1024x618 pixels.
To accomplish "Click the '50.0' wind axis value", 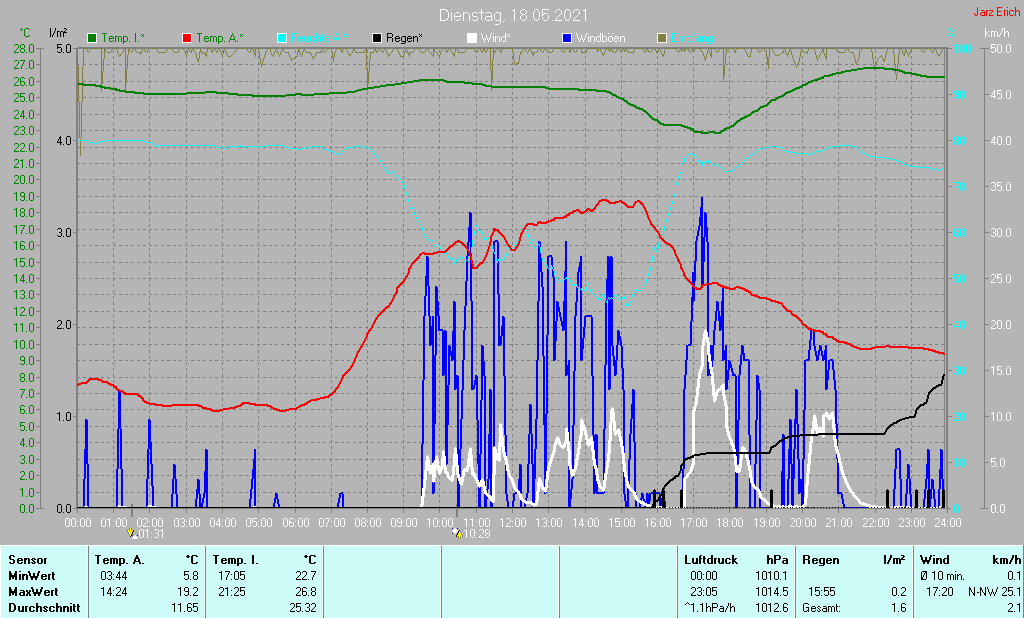I will coord(1001,49).
